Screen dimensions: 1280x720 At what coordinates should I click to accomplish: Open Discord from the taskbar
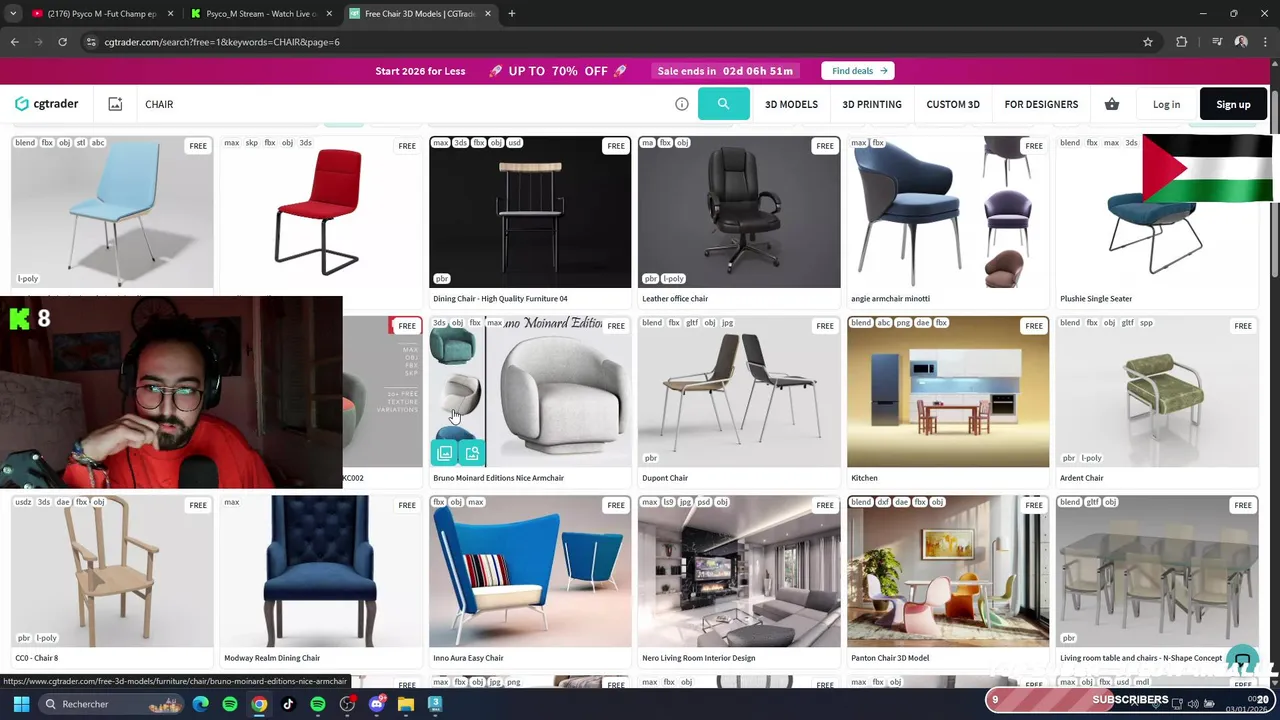click(x=377, y=704)
